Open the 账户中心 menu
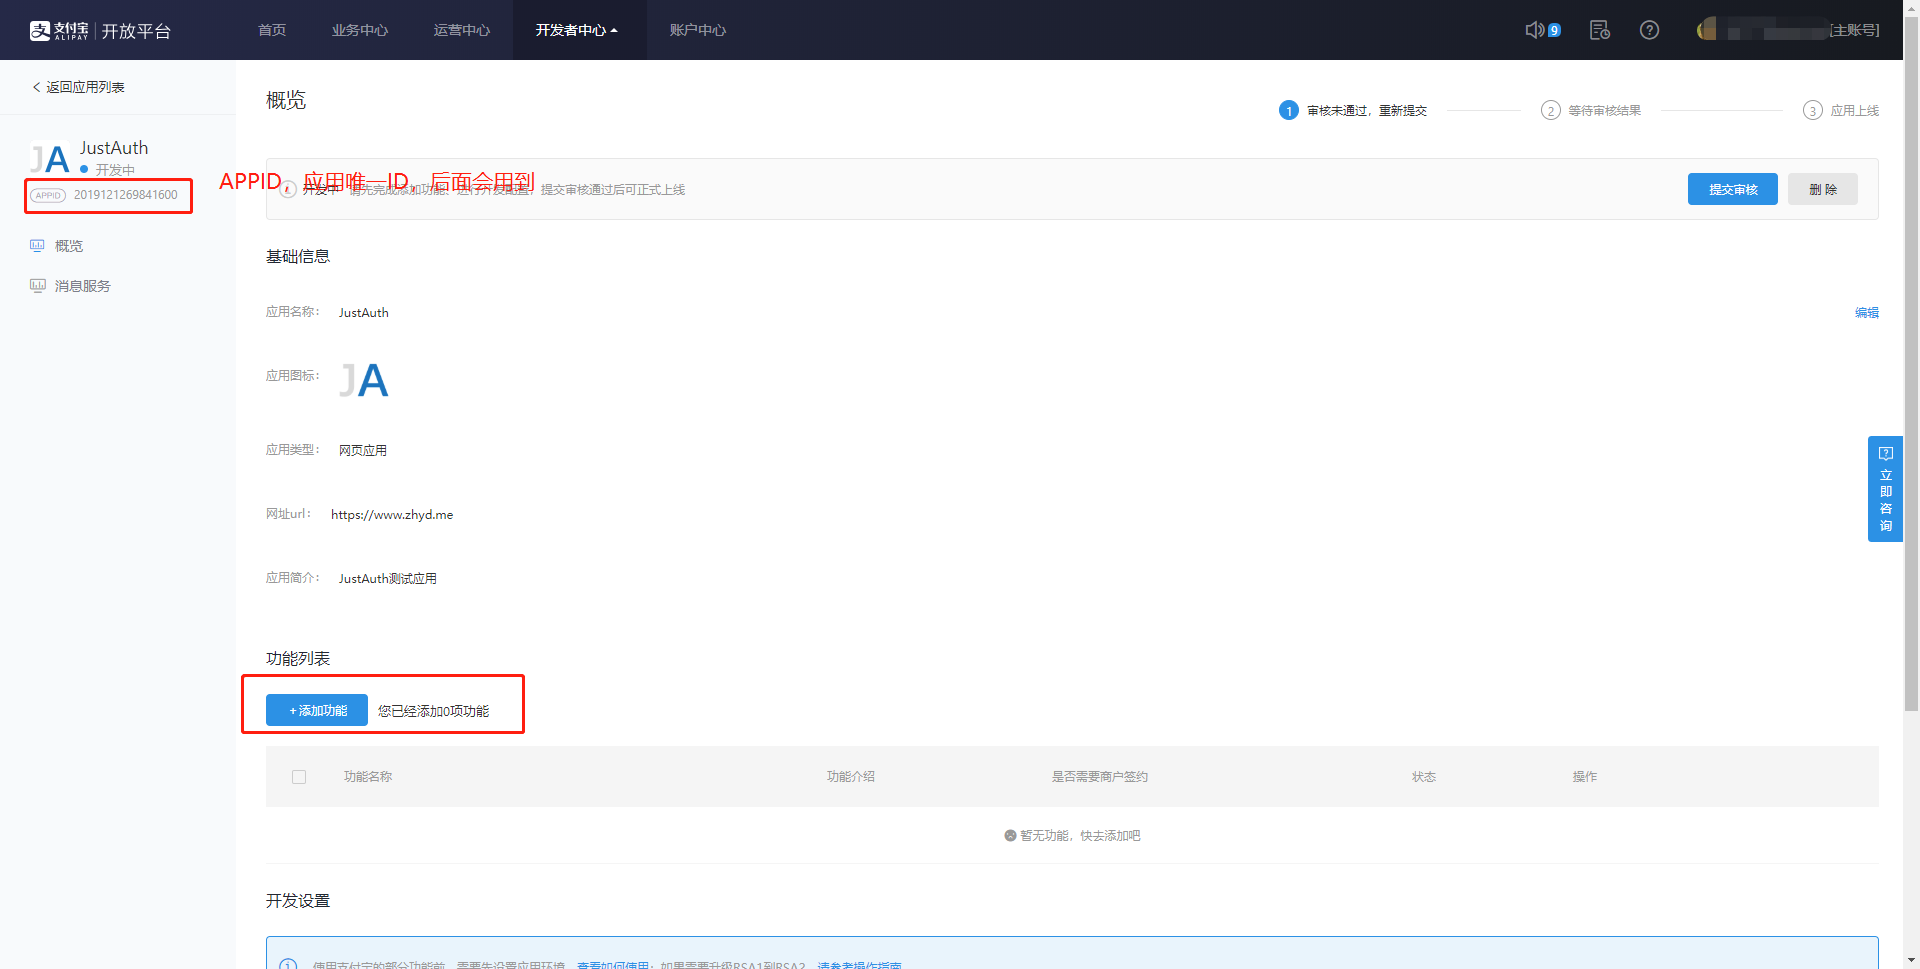The image size is (1920, 969). (x=698, y=30)
